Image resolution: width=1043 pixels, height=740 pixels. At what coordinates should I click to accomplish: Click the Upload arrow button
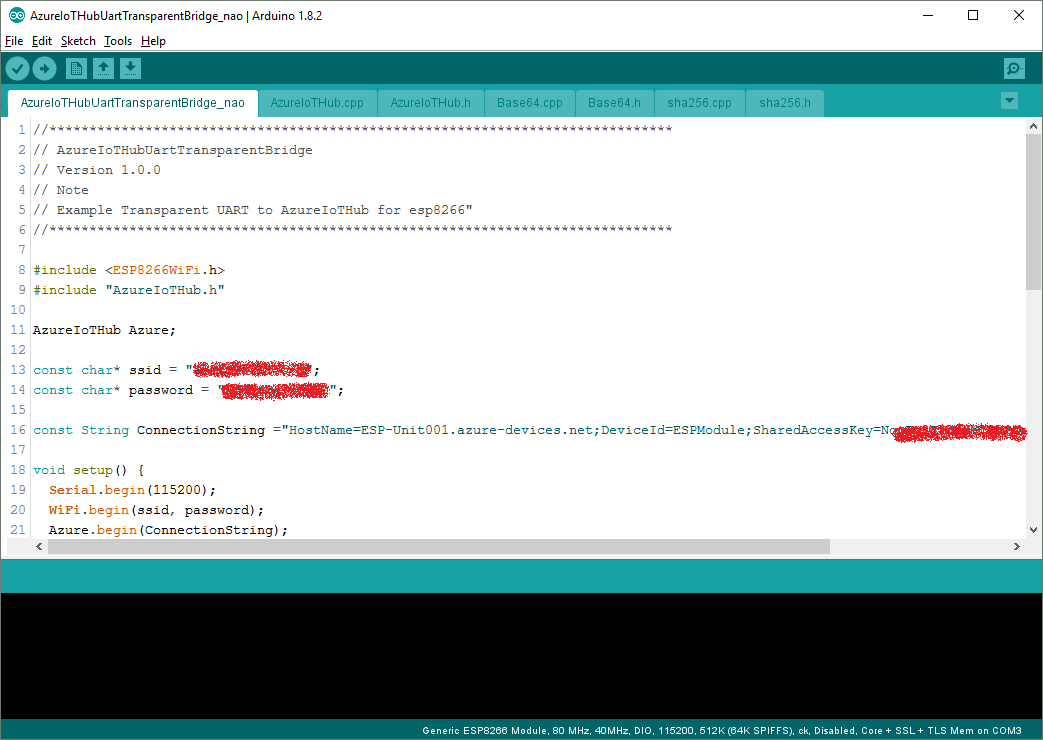[44, 68]
